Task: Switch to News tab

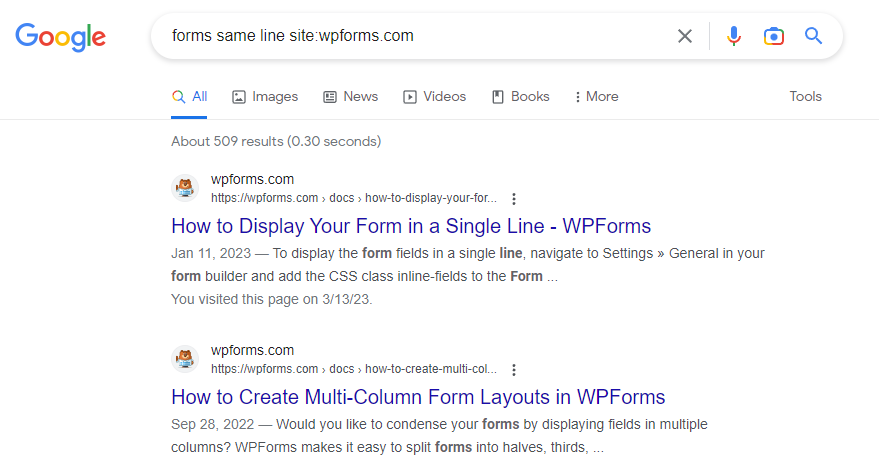Action: pos(351,96)
